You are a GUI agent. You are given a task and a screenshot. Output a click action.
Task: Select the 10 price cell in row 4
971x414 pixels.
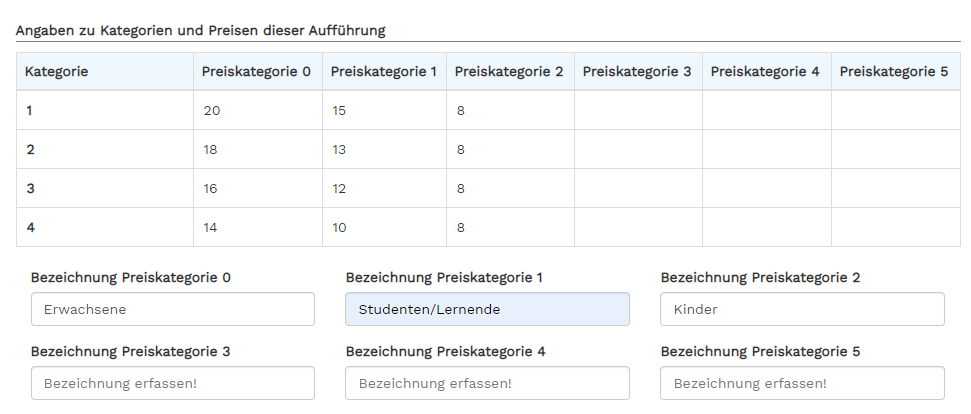click(x=385, y=228)
